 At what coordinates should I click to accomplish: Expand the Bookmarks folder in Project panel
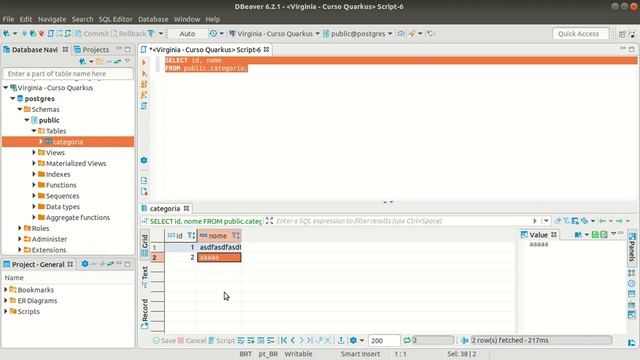coord(6,289)
